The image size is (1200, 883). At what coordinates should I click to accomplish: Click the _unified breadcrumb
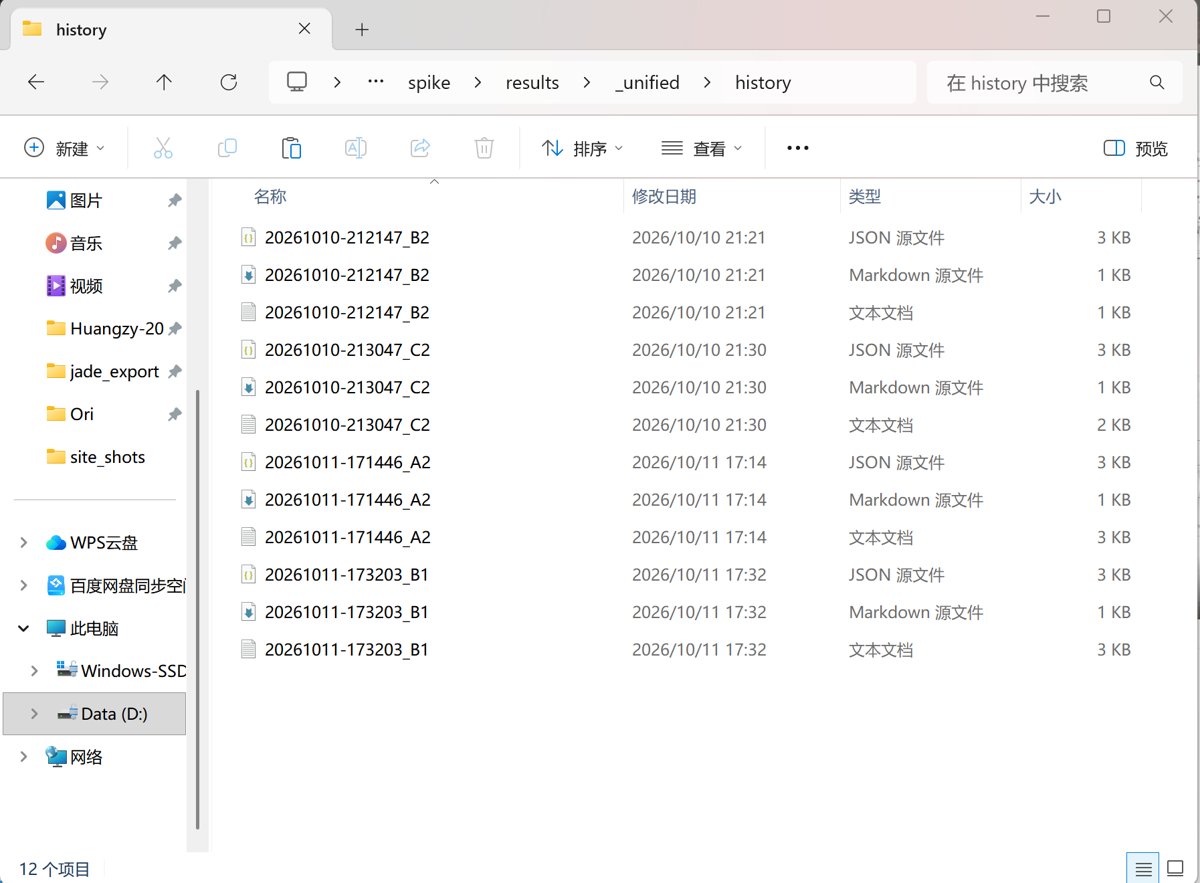(x=647, y=83)
